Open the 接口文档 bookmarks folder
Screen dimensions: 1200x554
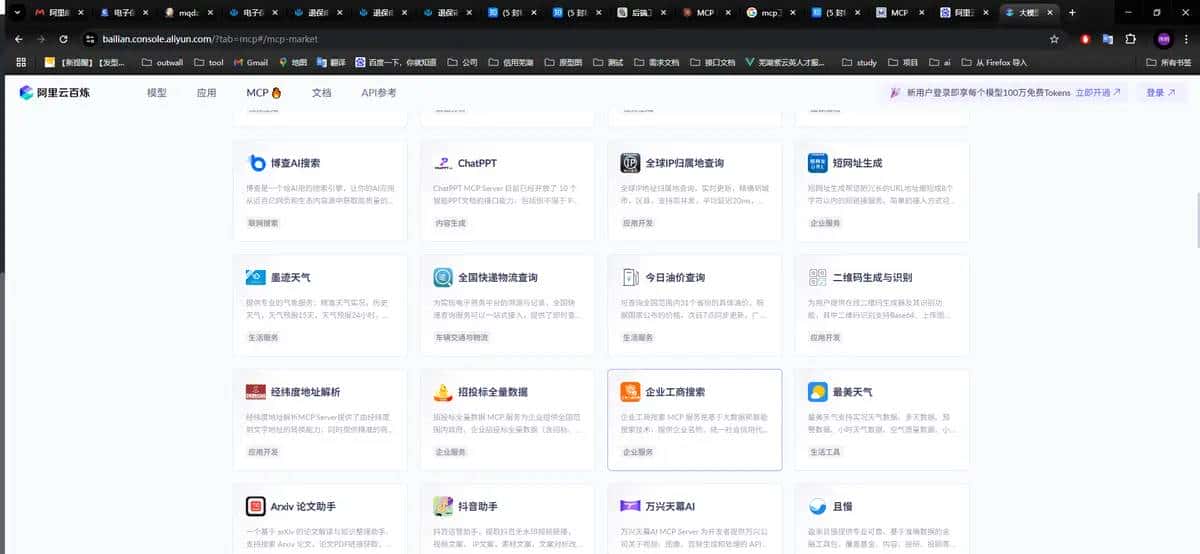click(711, 62)
